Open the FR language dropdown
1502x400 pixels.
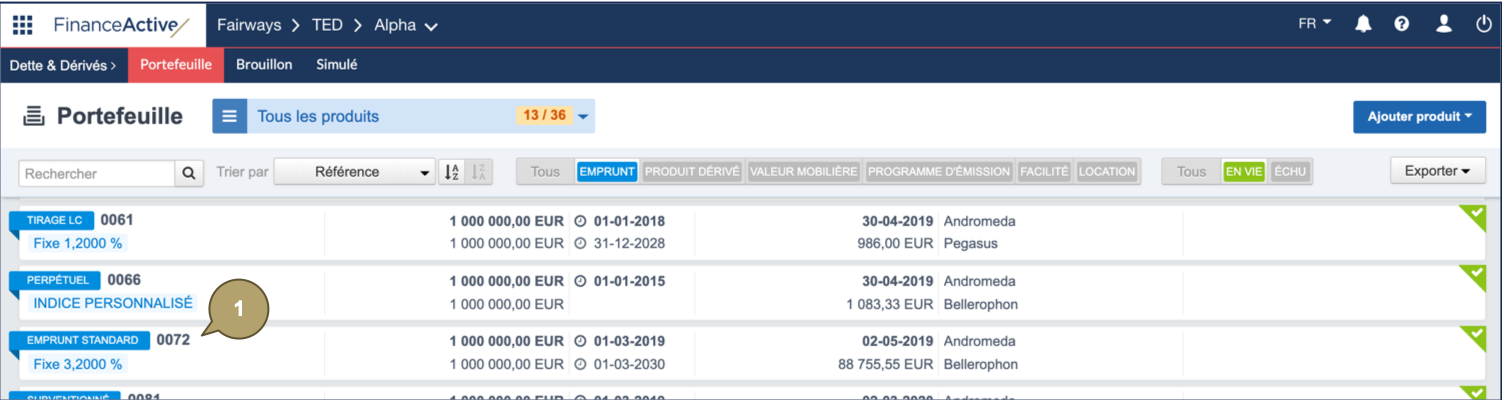[x=1314, y=24]
